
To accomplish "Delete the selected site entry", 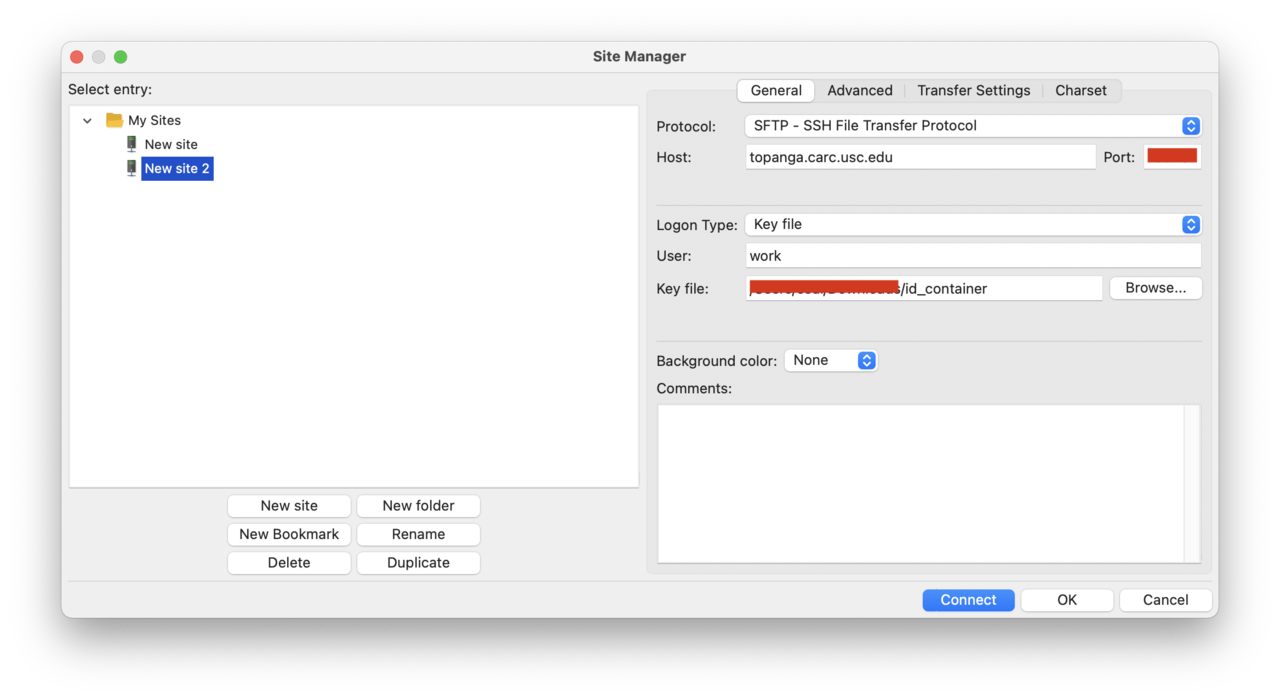I will click(289, 563).
